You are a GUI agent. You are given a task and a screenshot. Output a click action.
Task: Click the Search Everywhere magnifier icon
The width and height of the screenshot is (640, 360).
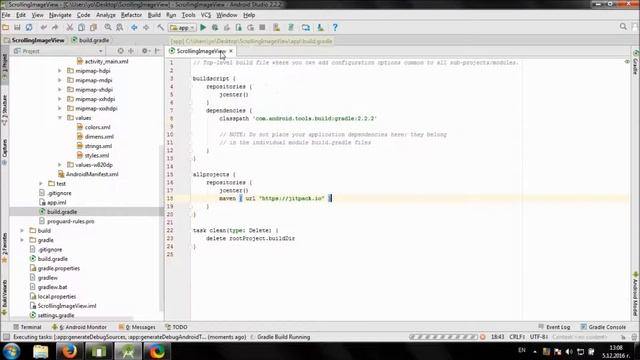click(623, 27)
